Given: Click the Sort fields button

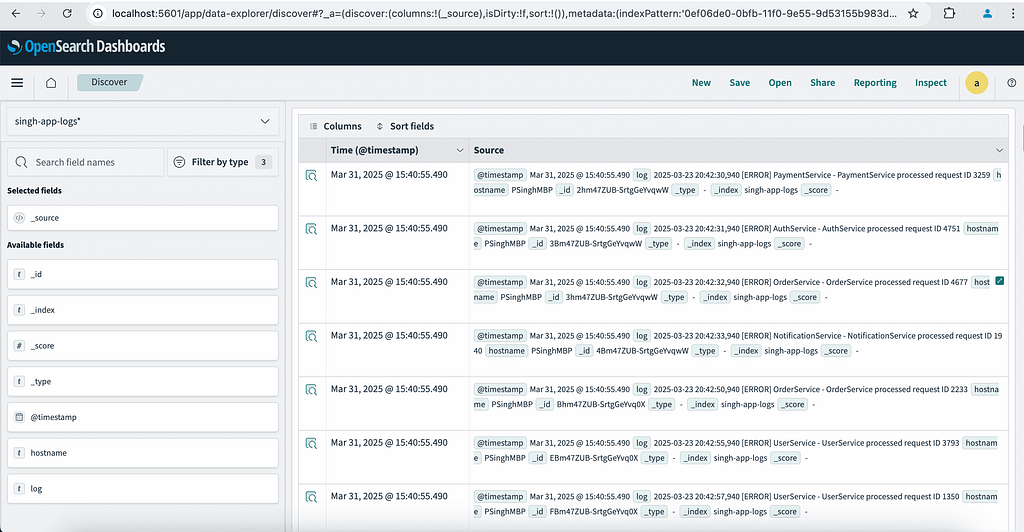Looking at the screenshot, I should (405, 126).
